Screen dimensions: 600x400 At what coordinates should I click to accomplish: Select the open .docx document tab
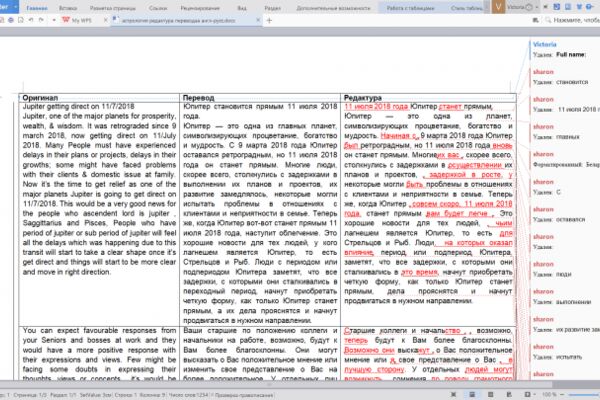[x=179, y=20]
